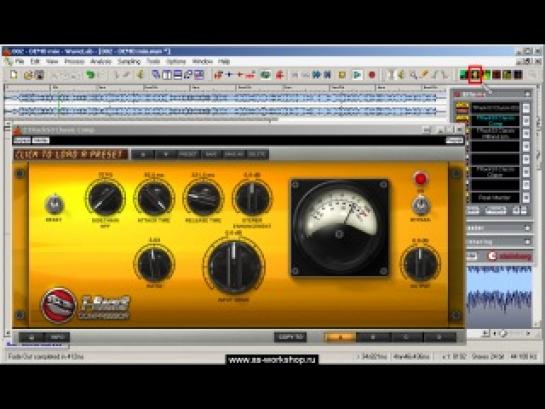The height and width of the screenshot is (409, 545).
Task: Click the INFO button
Action: point(57,337)
